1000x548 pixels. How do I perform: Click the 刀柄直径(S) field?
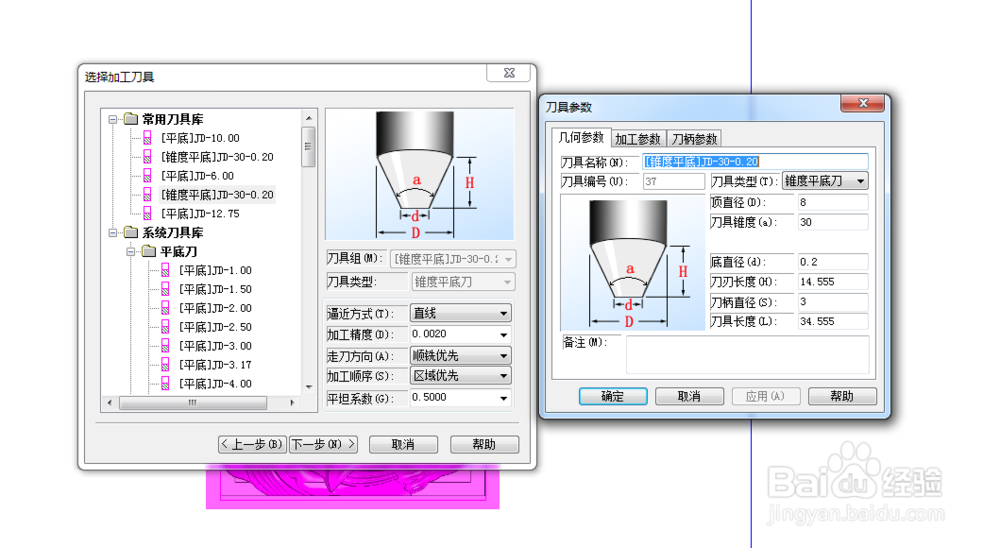click(x=832, y=301)
